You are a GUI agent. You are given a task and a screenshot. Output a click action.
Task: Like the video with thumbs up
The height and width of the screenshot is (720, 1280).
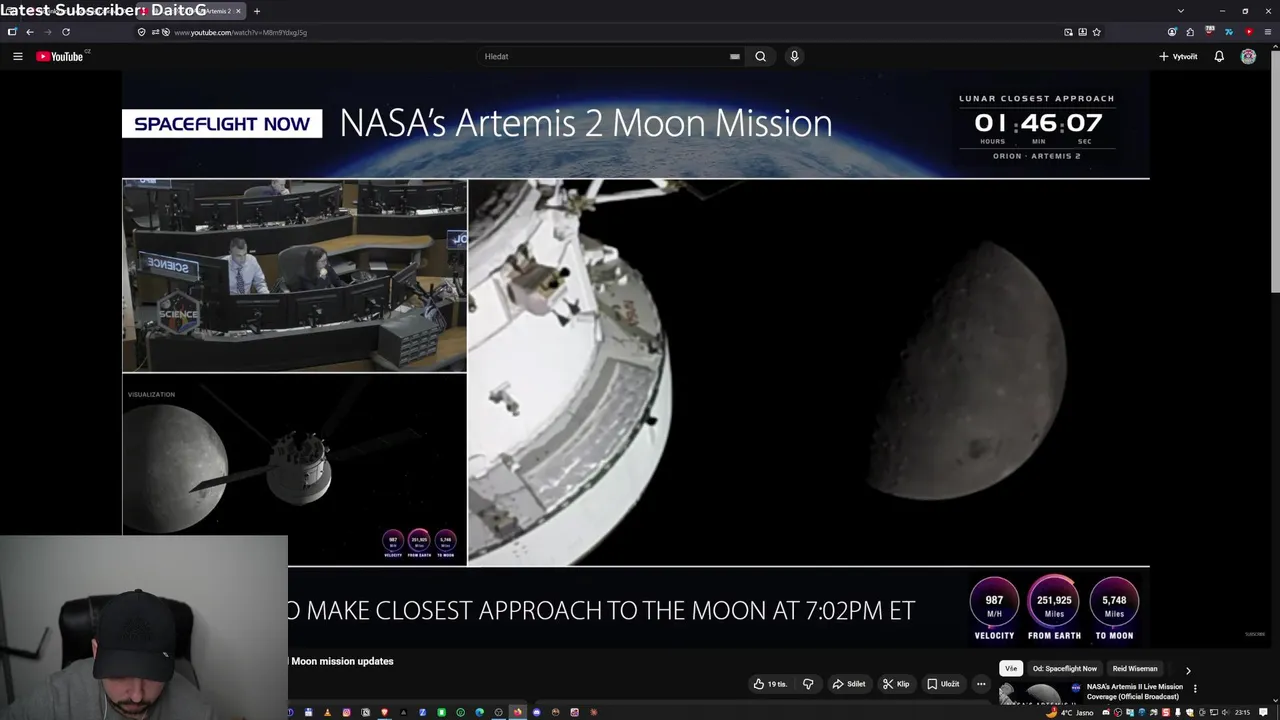click(770, 684)
